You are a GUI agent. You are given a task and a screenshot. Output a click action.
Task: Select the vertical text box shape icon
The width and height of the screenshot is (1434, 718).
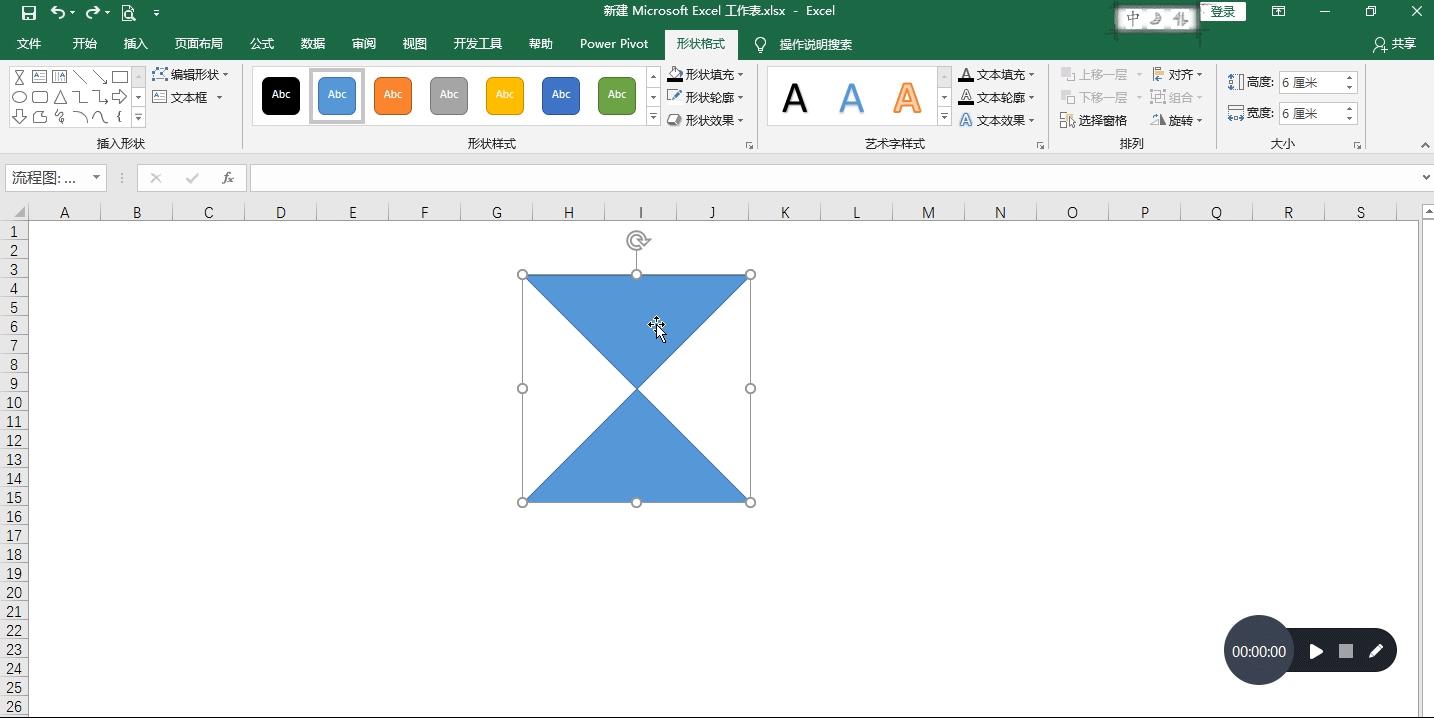click(x=59, y=77)
